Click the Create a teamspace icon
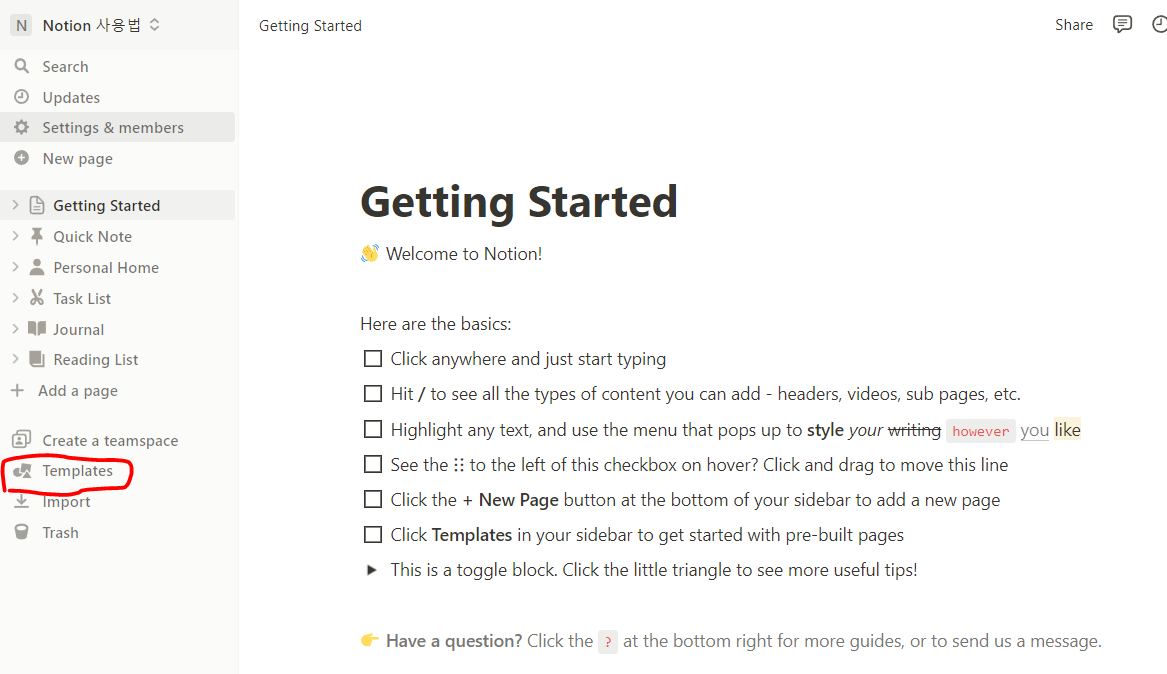1167x674 pixels. (22, 440)
